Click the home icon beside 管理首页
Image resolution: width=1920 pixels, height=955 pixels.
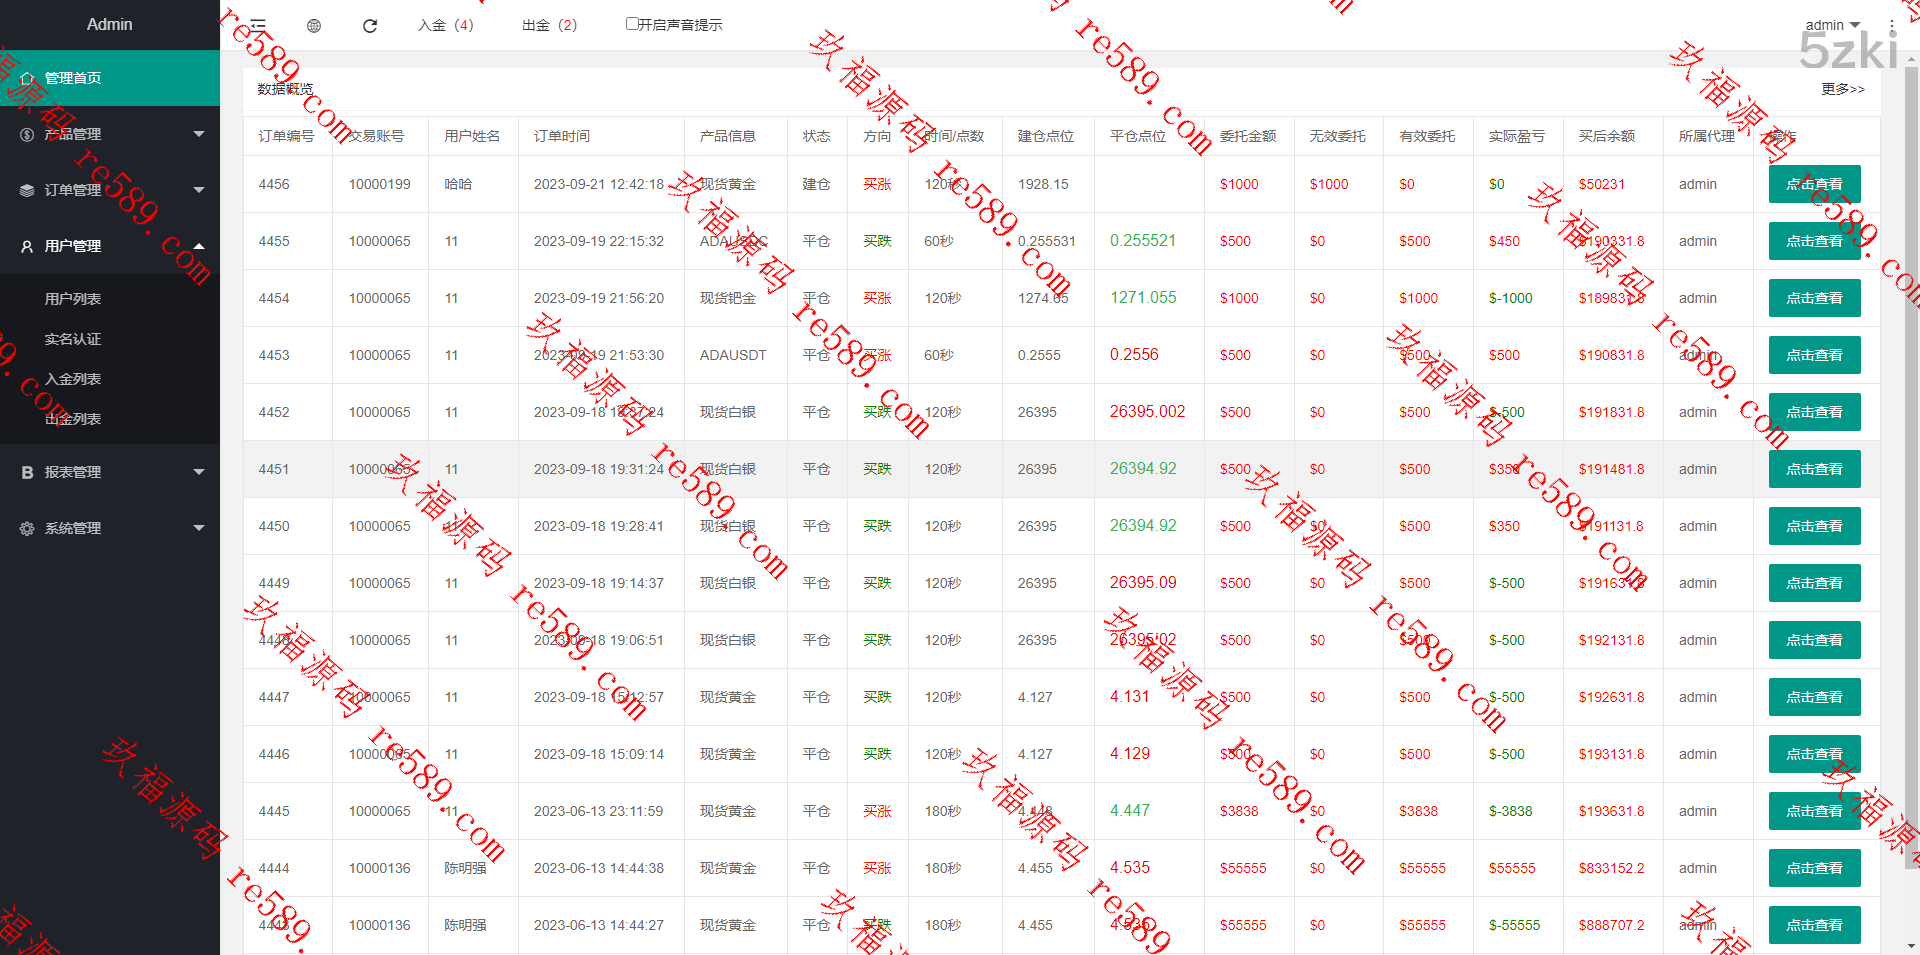27,78
